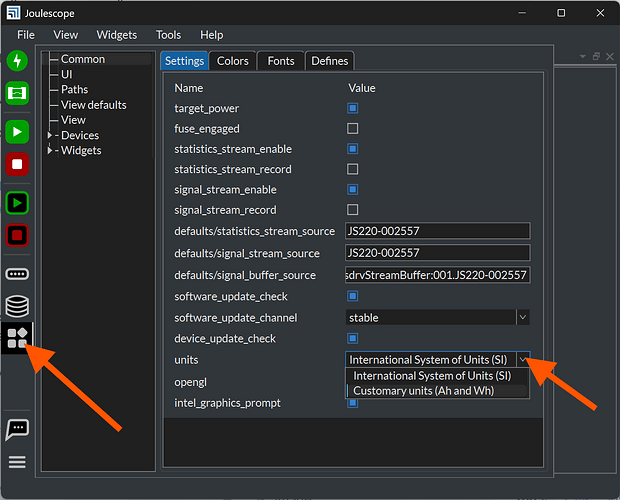This screenshot has height=500, width=620.
Task: Click the statistics_stream_source input field
Action: 438,231
